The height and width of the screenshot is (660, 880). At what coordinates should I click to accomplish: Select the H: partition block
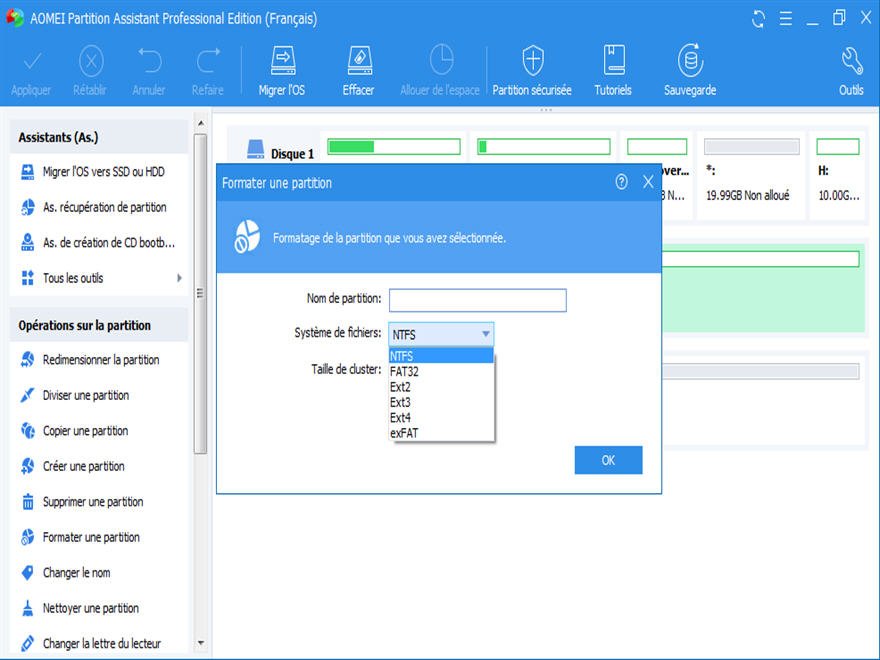tap(838, 175)
